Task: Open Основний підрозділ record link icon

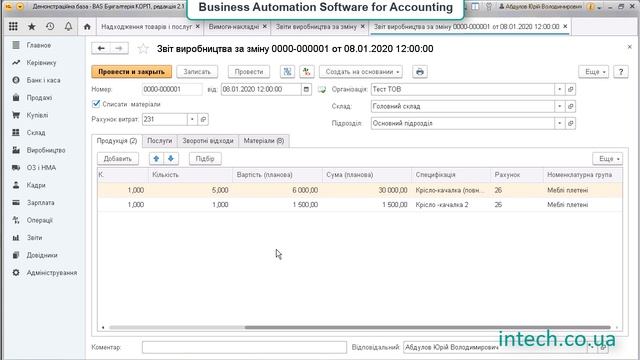Action: click(571, 123)
